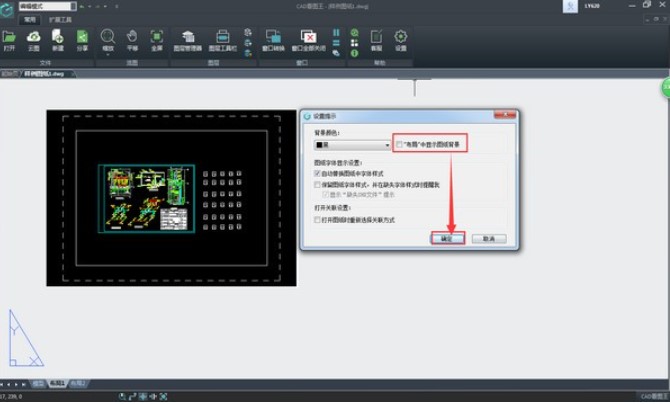Close the settings dialog with red X
This screenshot has width=670, height=404.
(x=505, y=115)
